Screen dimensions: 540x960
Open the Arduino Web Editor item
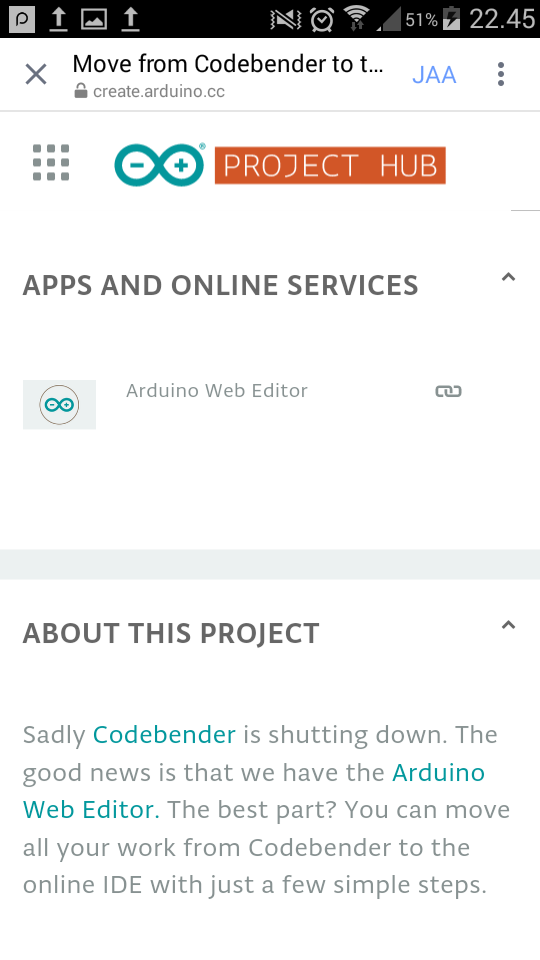pyautogui.click(x=217, y=391)
